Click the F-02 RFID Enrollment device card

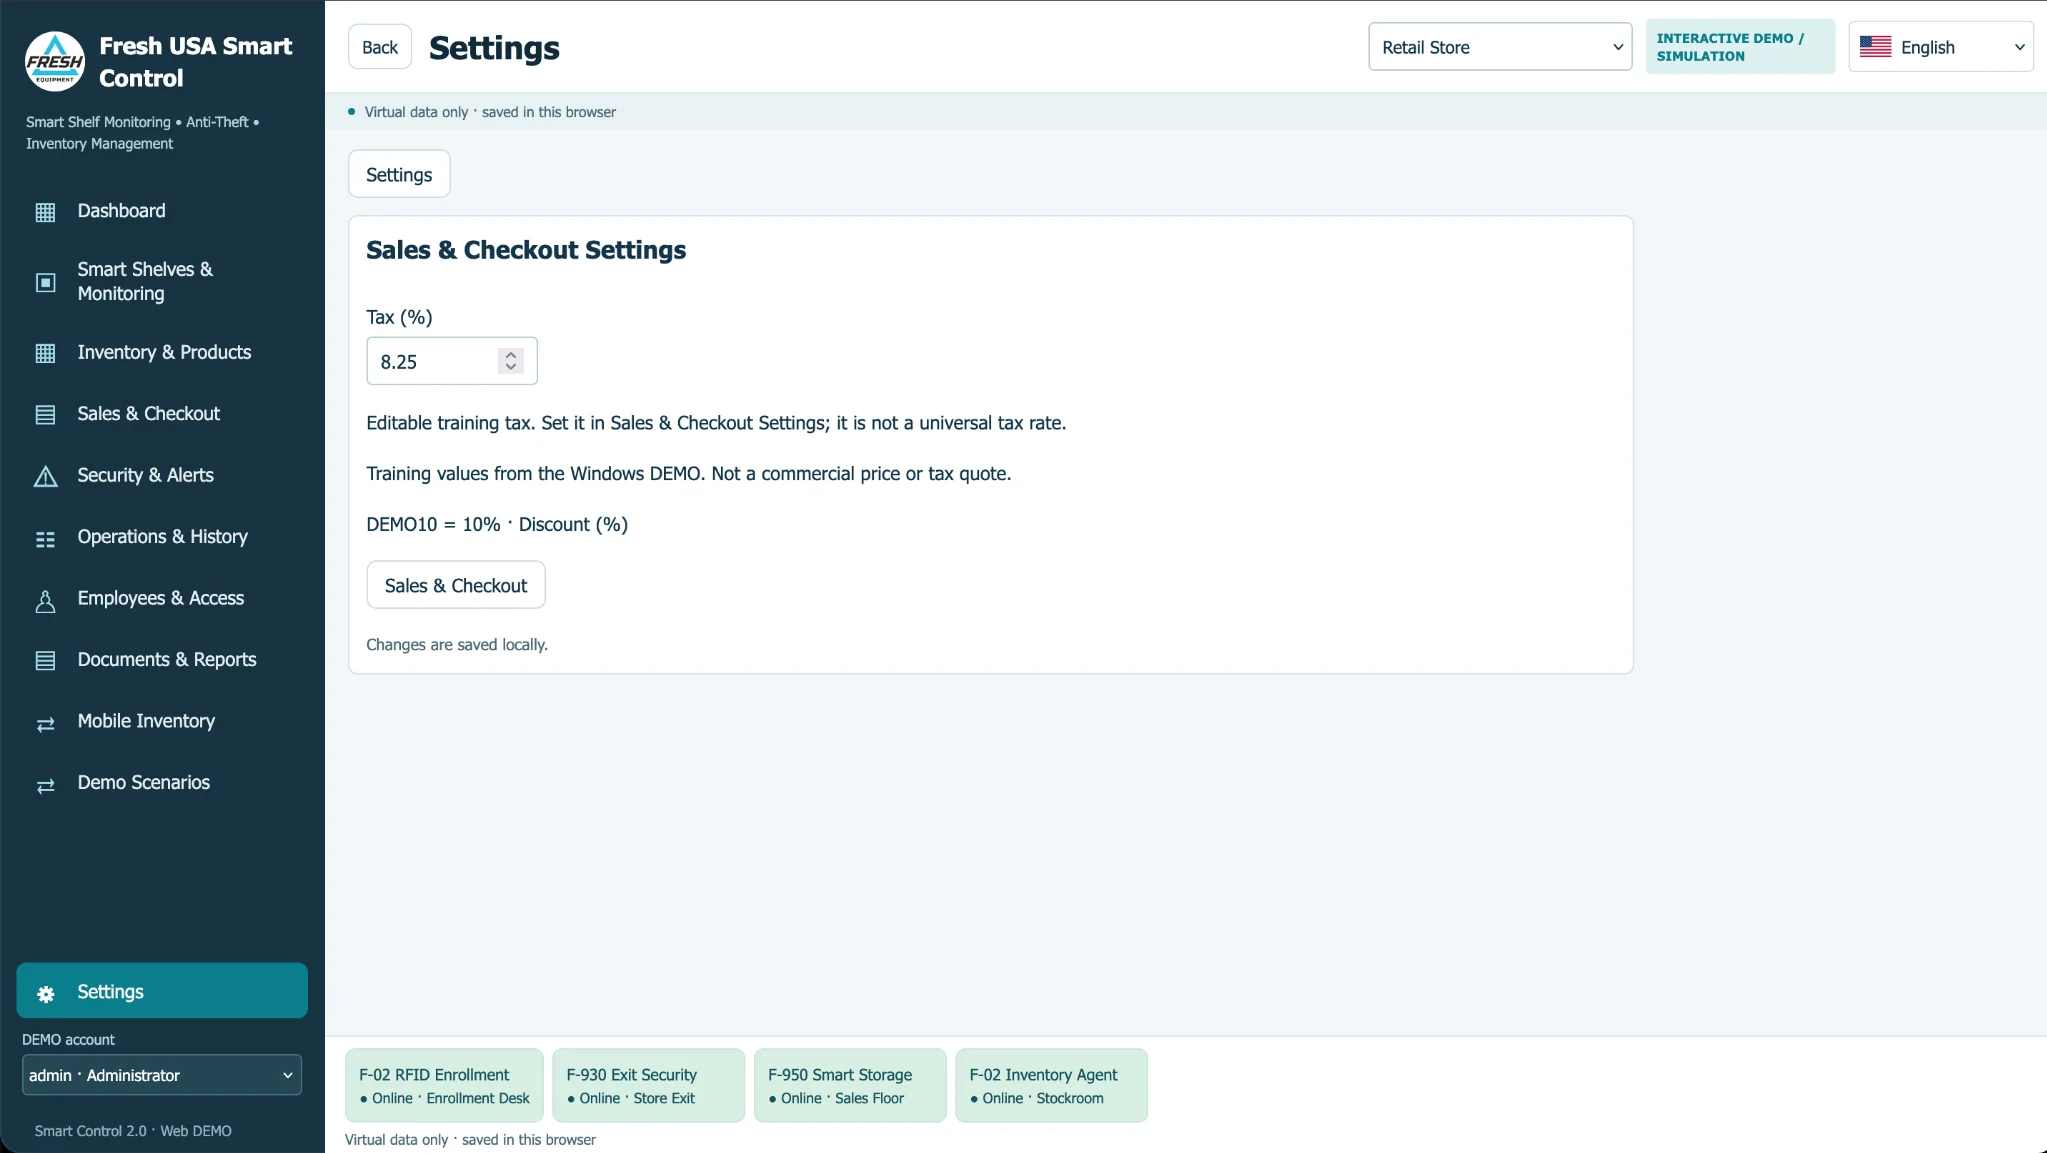click(x=444, y=1085)
